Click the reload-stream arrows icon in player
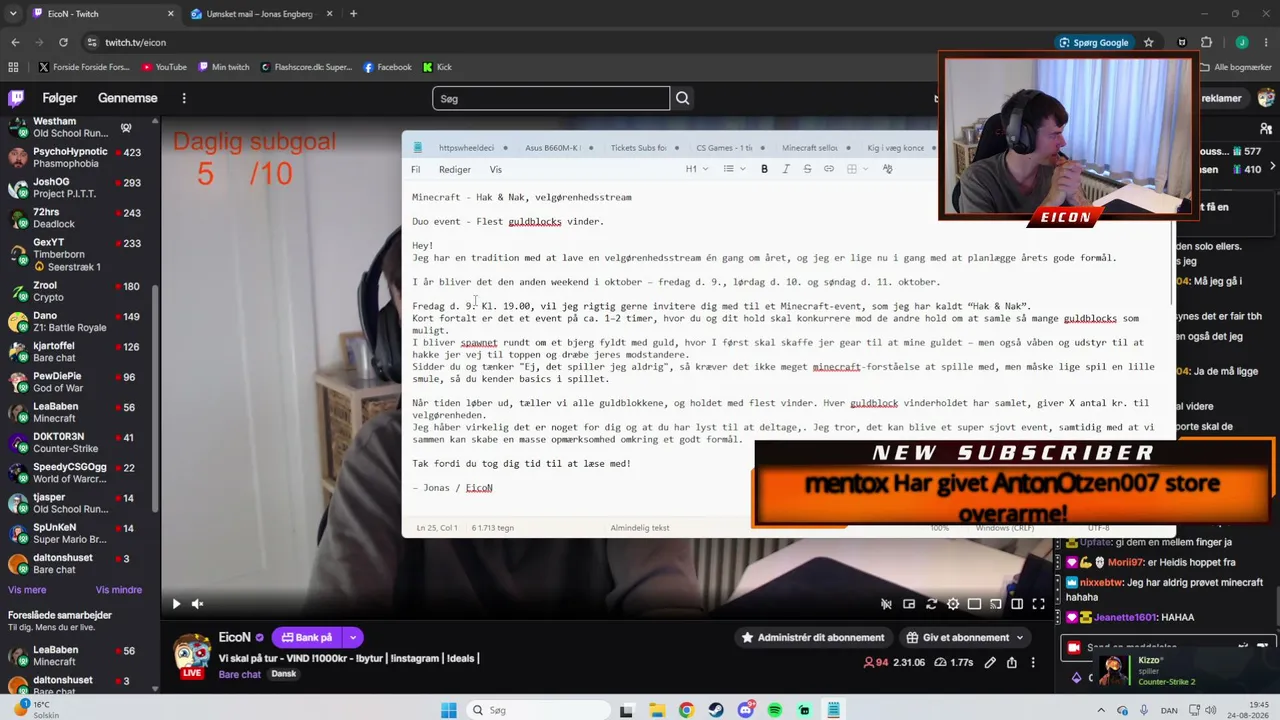1280x720 pixels. [x=931, y=604]
